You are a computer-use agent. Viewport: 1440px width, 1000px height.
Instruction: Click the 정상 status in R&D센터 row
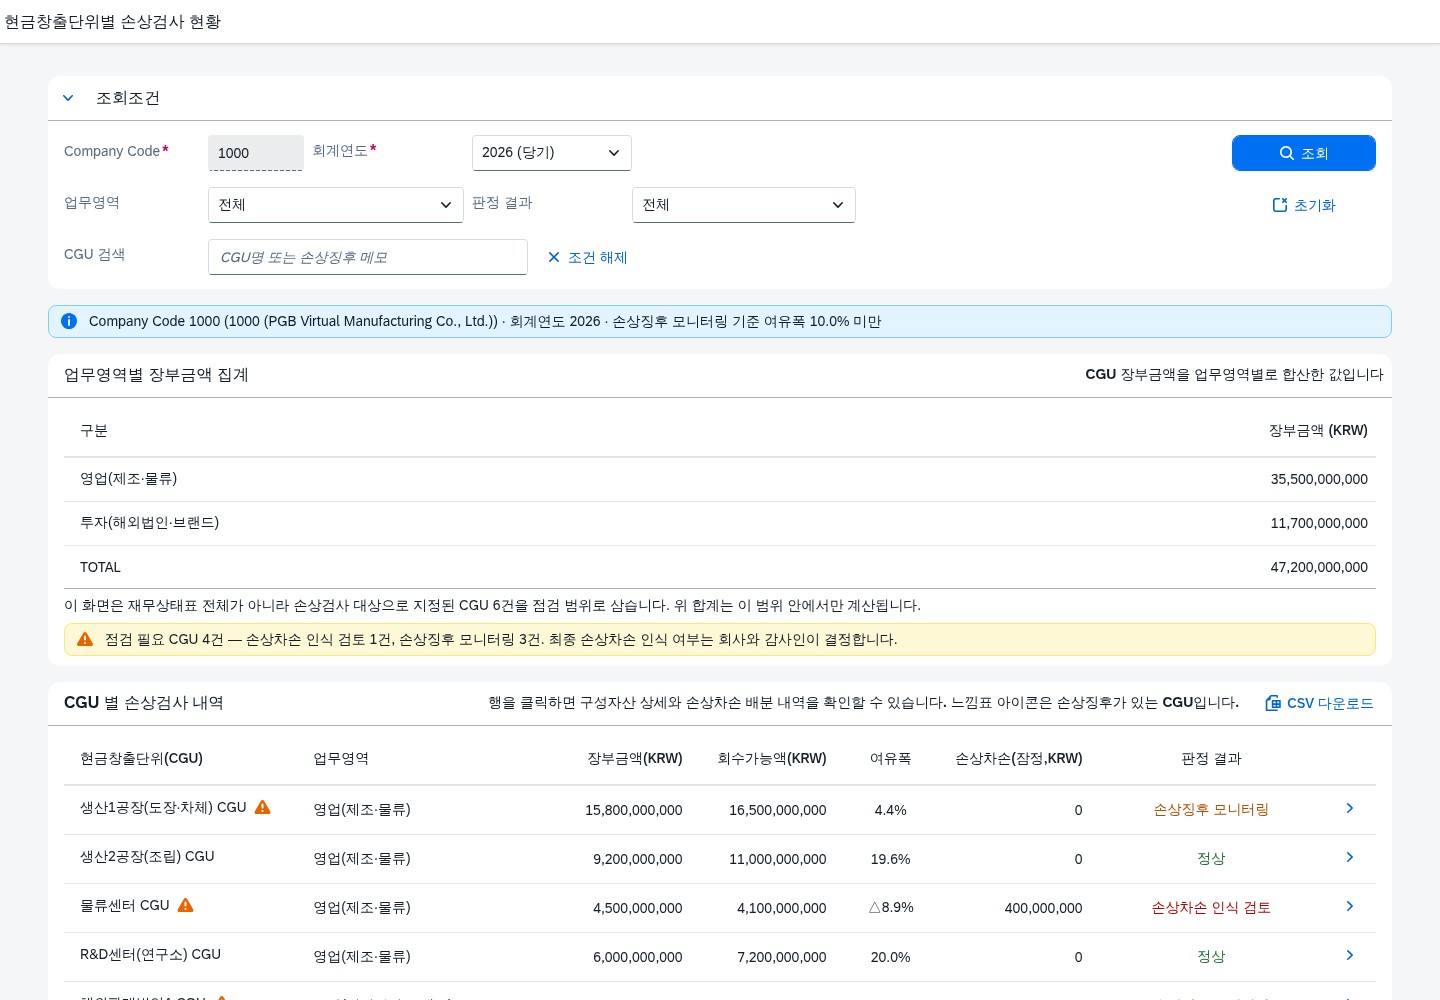tap(1211, 957)
